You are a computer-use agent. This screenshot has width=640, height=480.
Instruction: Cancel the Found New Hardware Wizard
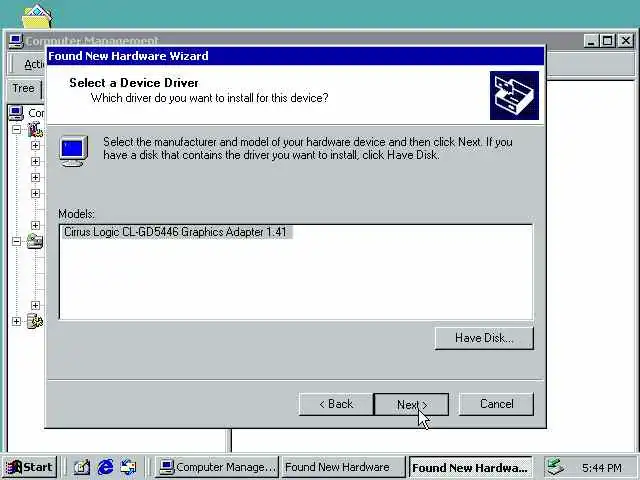(x=496, y=404)
